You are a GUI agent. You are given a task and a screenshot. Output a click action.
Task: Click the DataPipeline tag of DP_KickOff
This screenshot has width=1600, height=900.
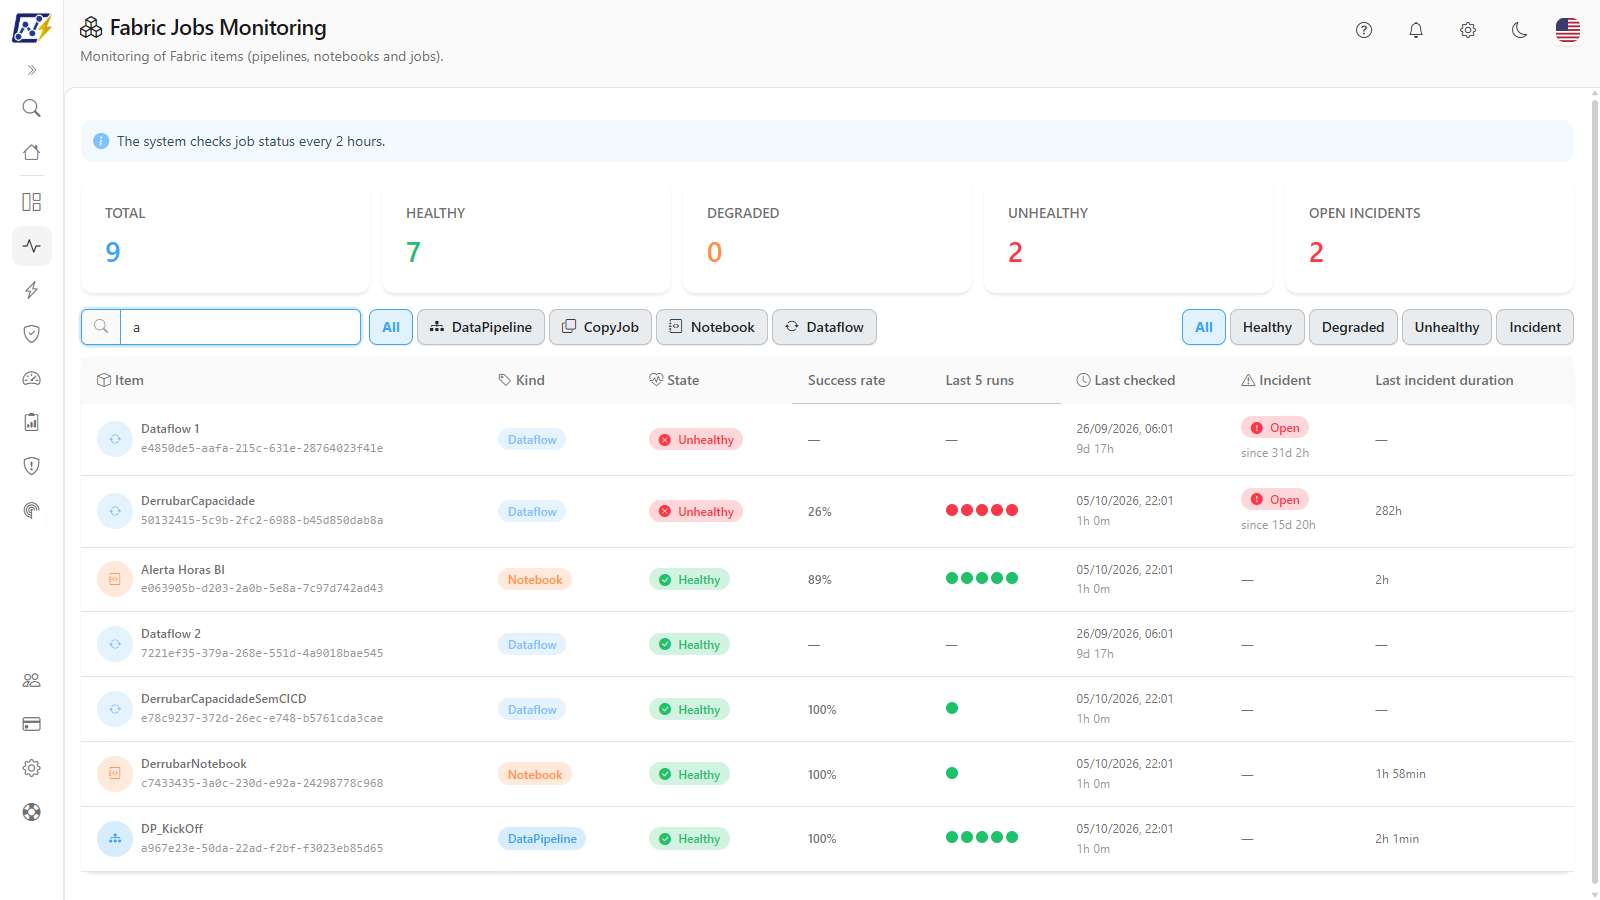[x=542, y=839]
